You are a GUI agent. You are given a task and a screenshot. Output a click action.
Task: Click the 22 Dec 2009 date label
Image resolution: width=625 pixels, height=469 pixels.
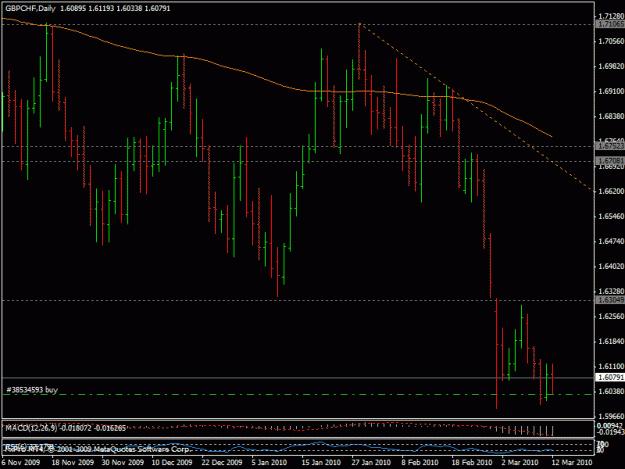point(222,462)
